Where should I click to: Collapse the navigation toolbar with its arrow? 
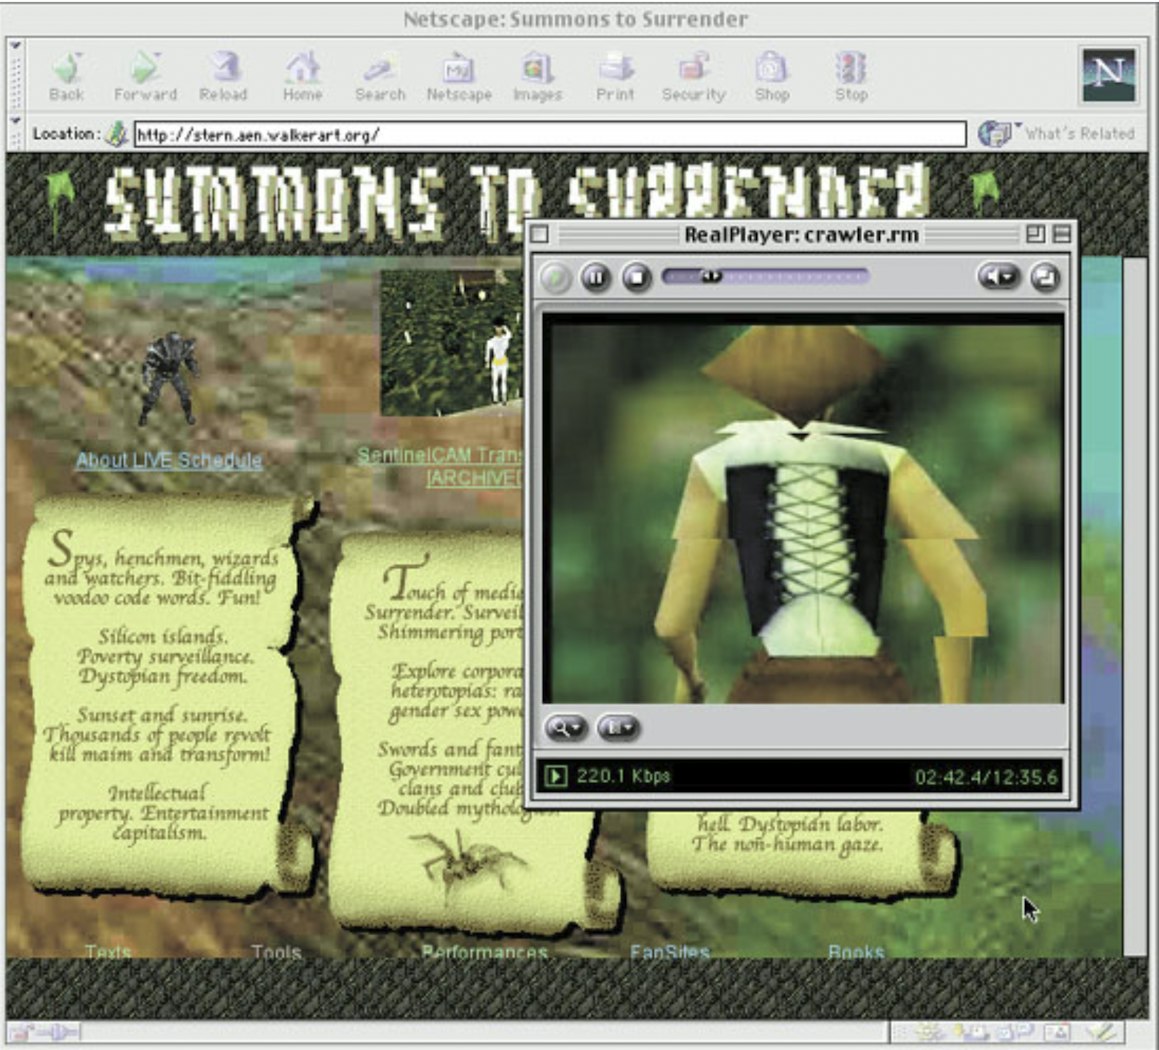coord(16,46)
